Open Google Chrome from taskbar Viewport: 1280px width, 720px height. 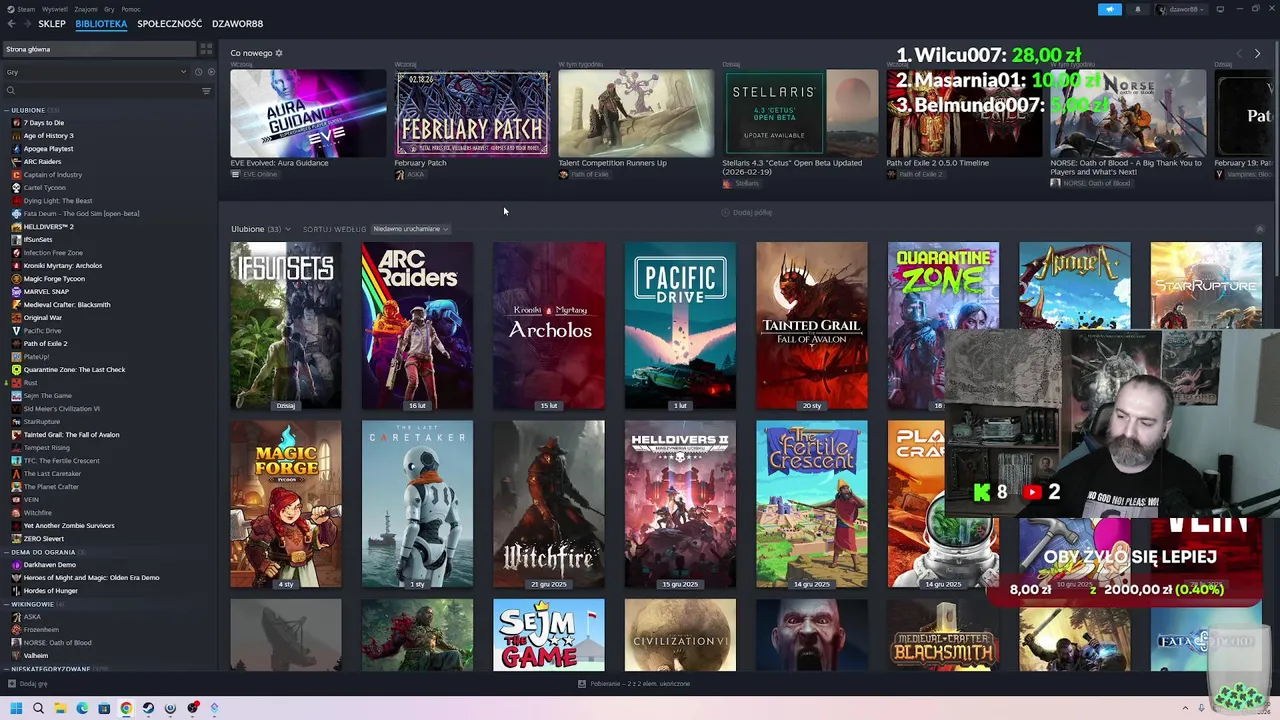click(126, 708)
